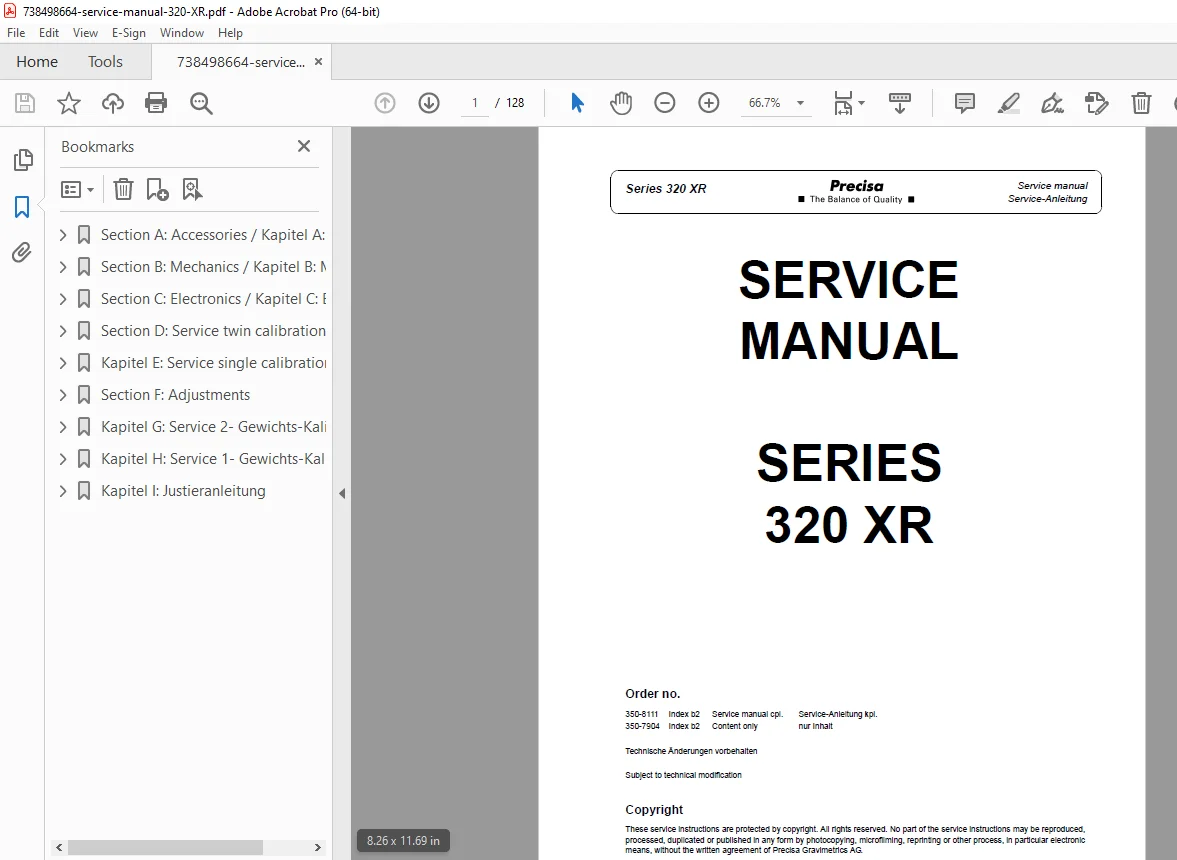Open bookmarks Options list dropdown
The height and width of the screenshot is (860, 1177).
pos(77,189)
